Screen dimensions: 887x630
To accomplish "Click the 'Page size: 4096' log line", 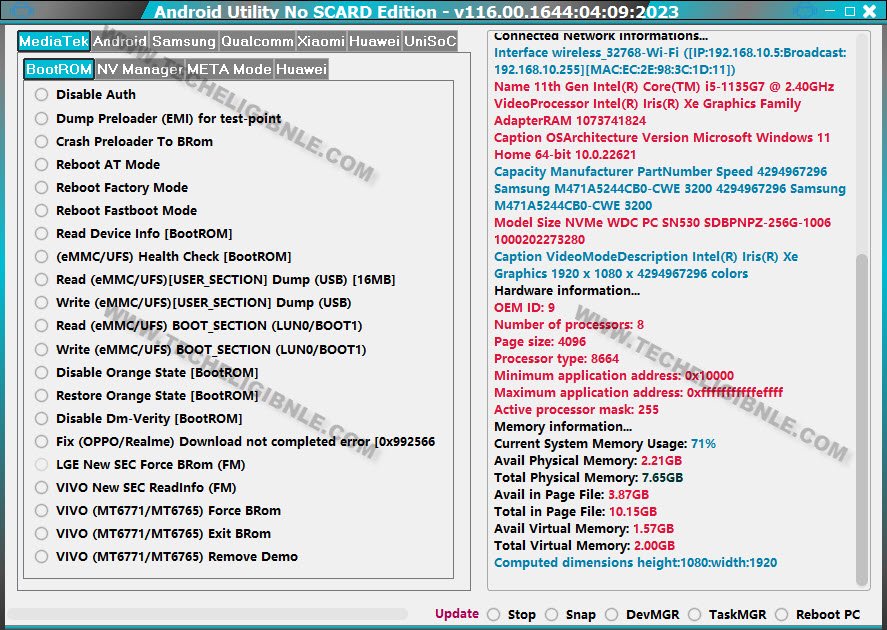I will coord(540,342).
